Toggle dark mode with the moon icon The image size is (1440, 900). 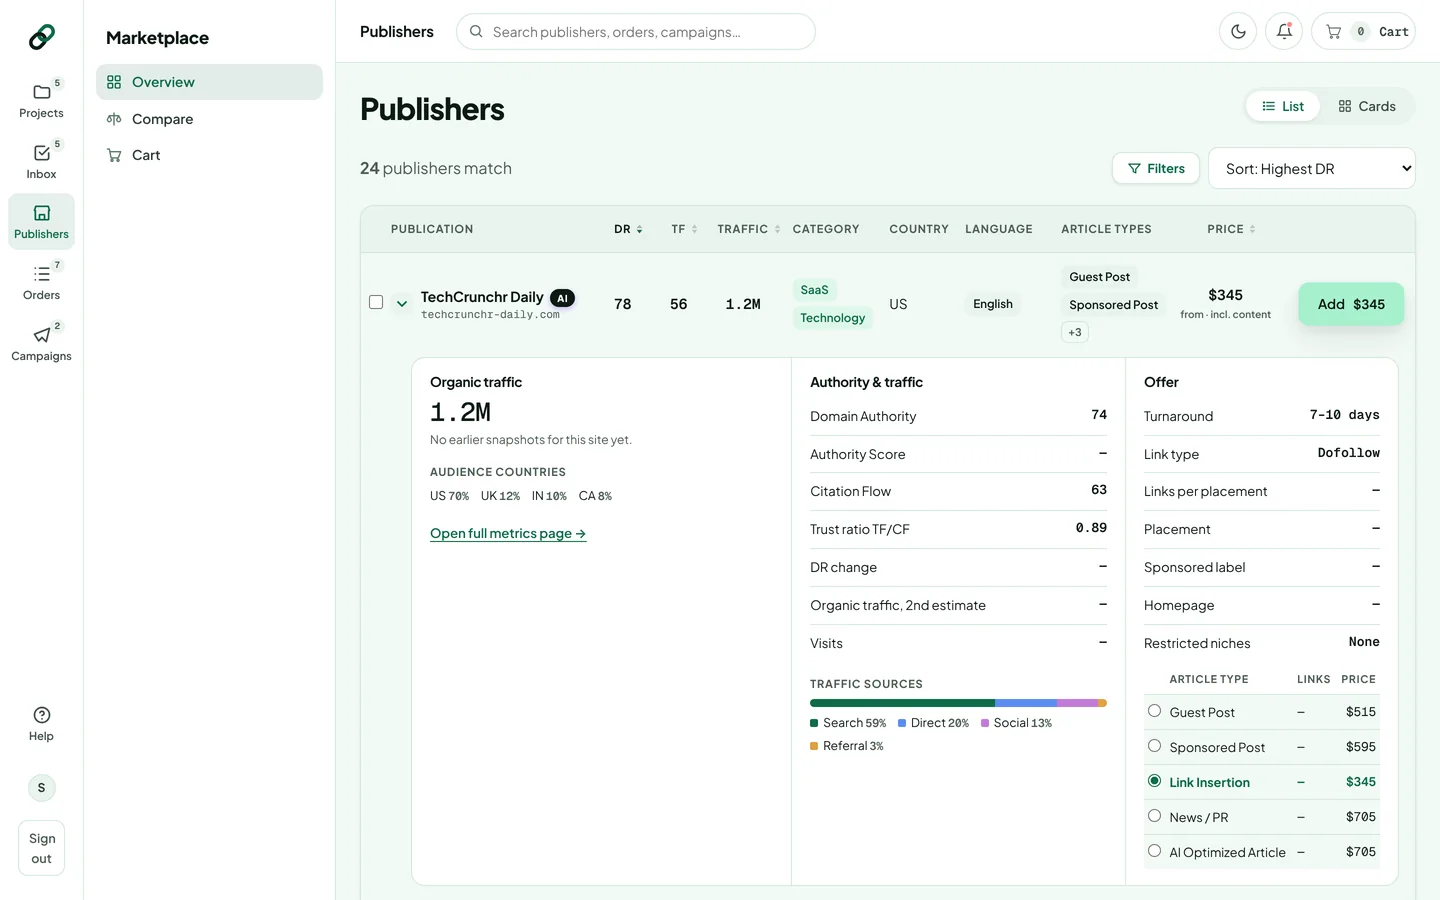pyautogui.click(x=1238, y=31)
